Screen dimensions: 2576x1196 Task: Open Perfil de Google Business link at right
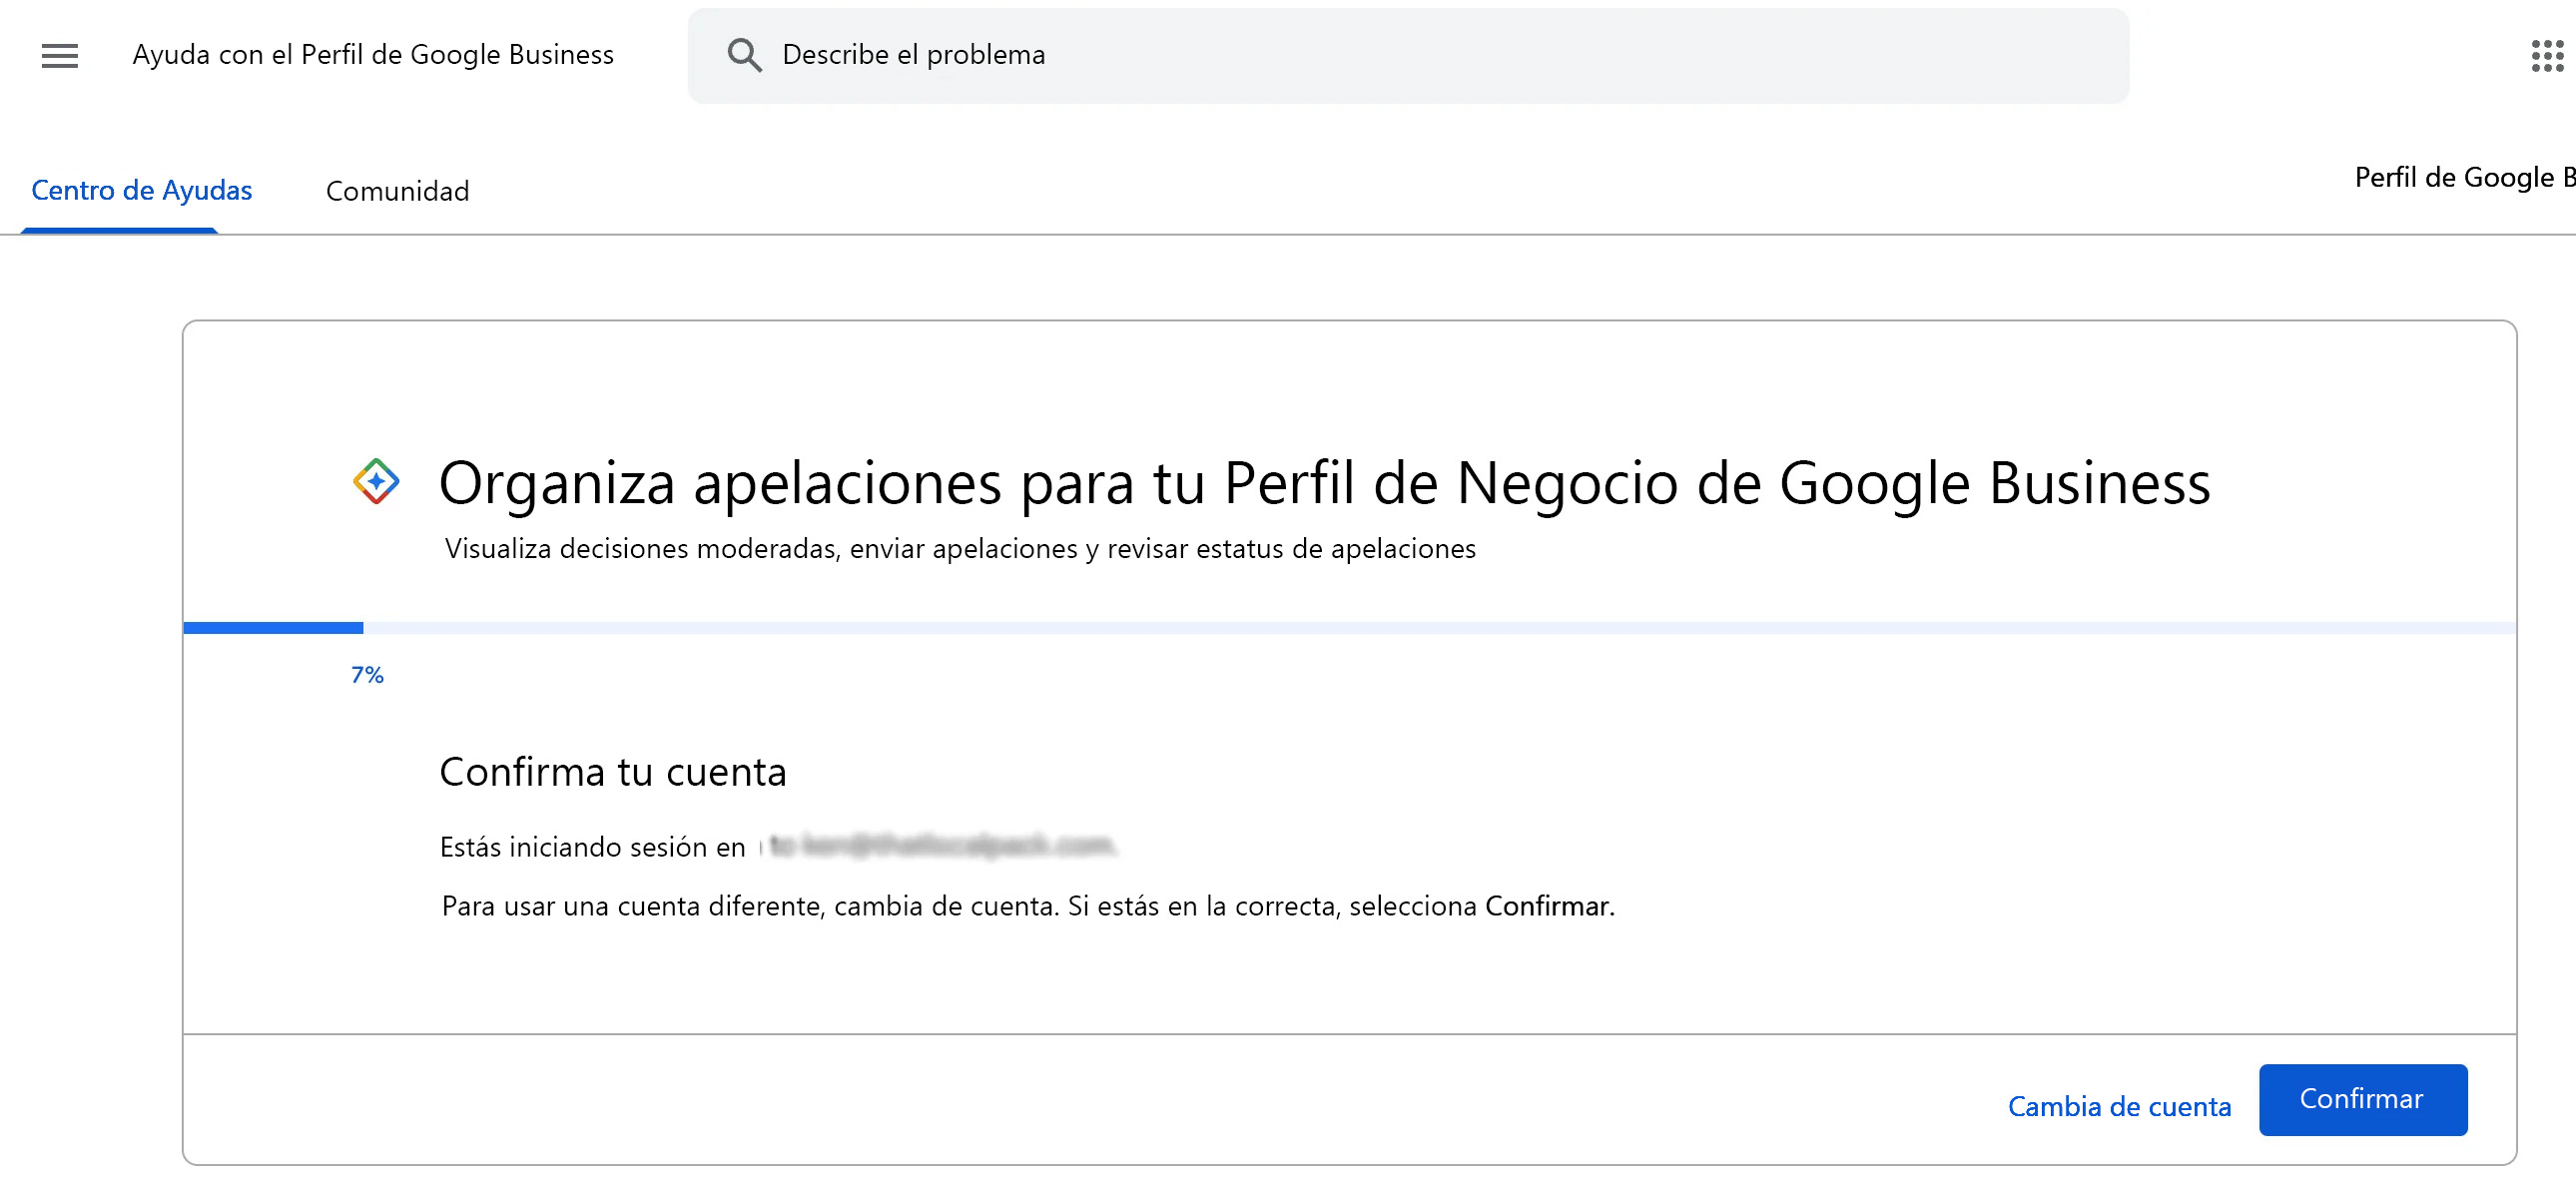coord(2462,178)
